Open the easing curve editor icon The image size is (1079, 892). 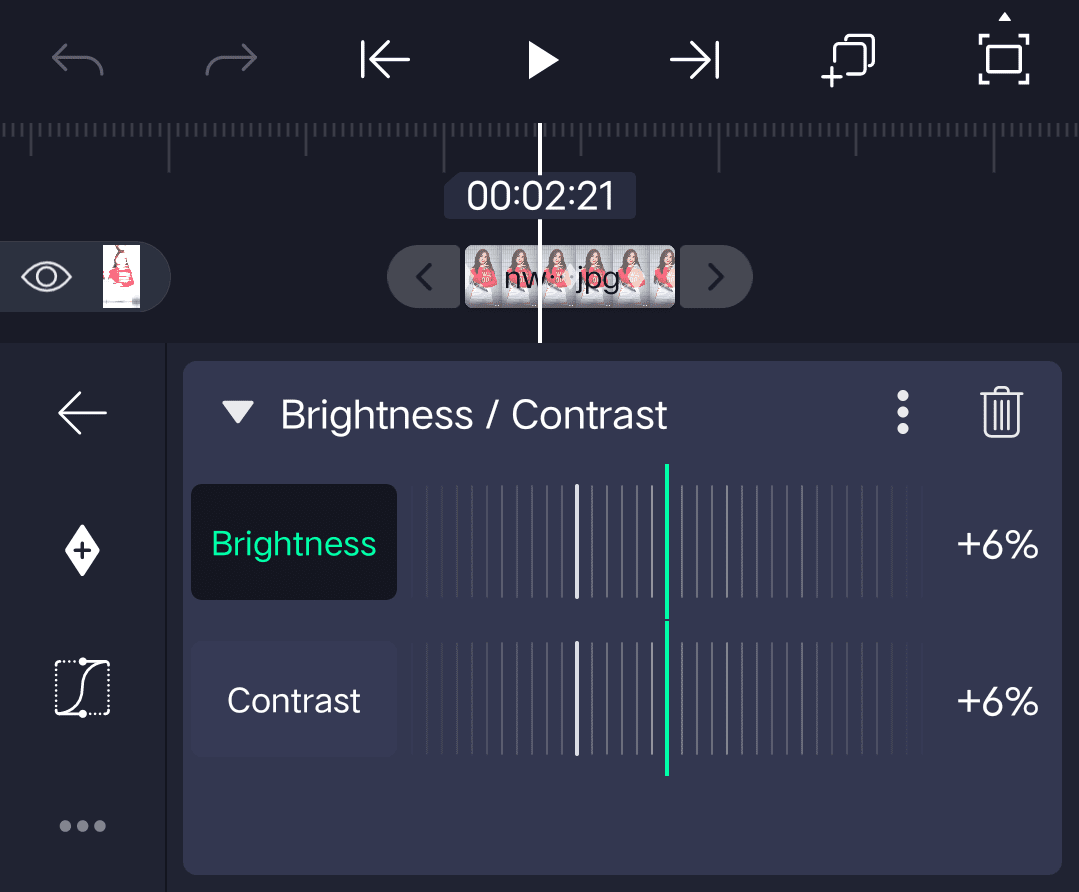(x=82, y=688)
